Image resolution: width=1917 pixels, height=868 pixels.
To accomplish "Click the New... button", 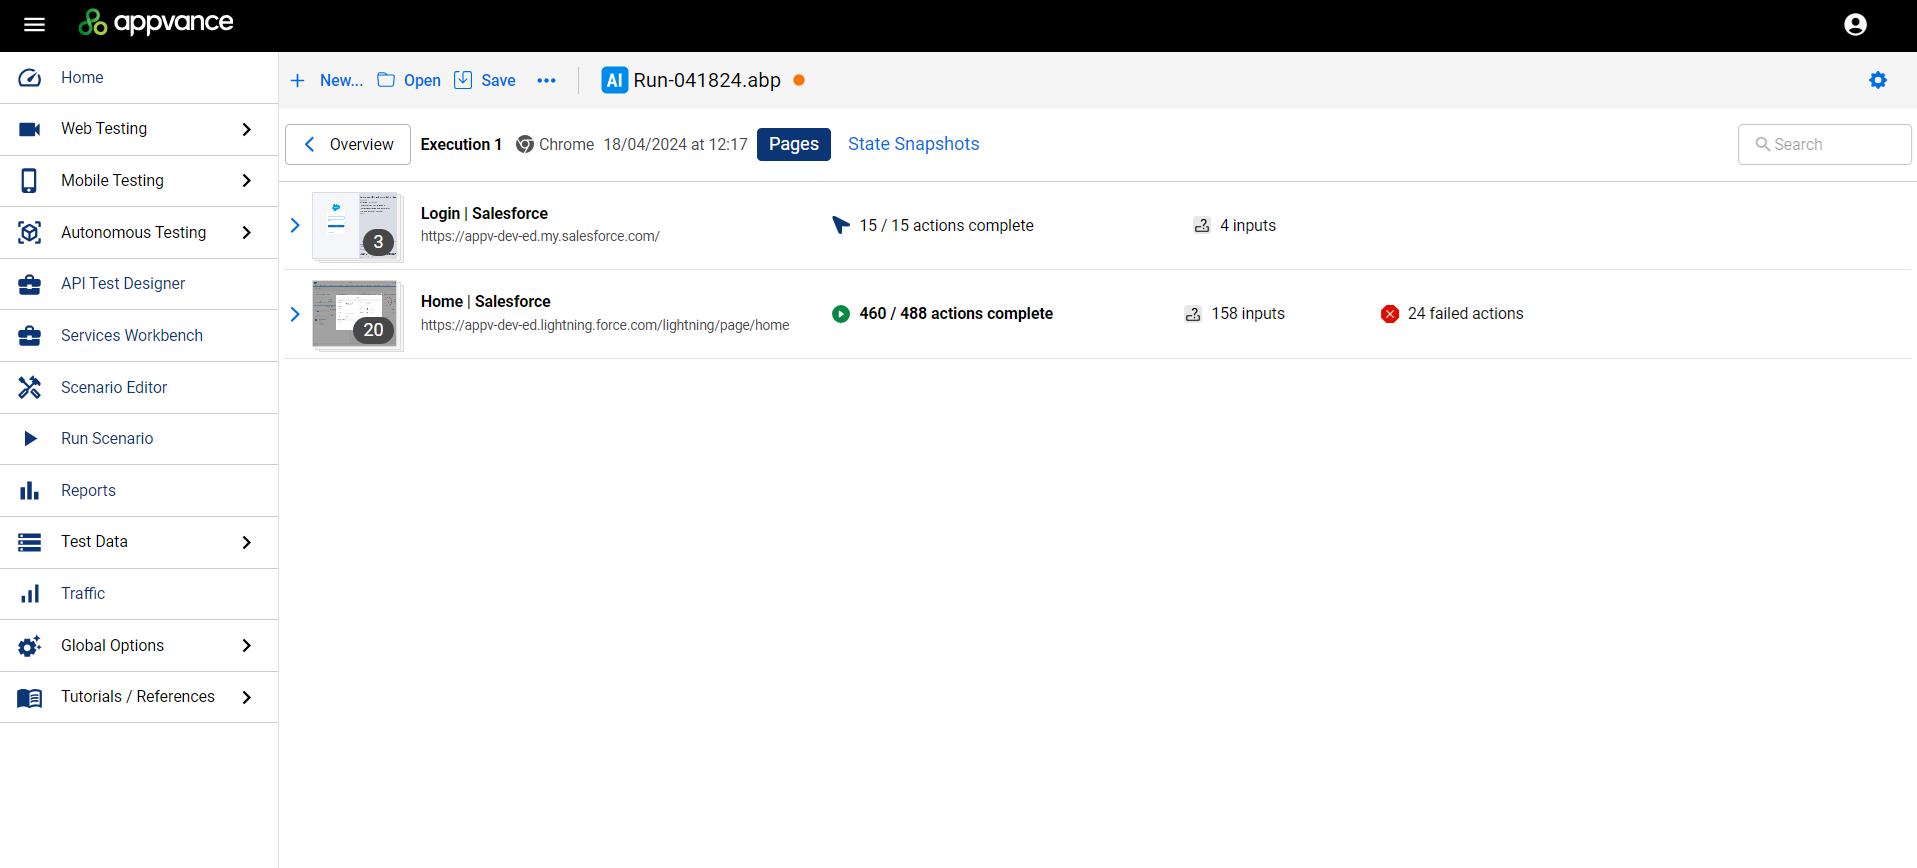I will (327, 81).
